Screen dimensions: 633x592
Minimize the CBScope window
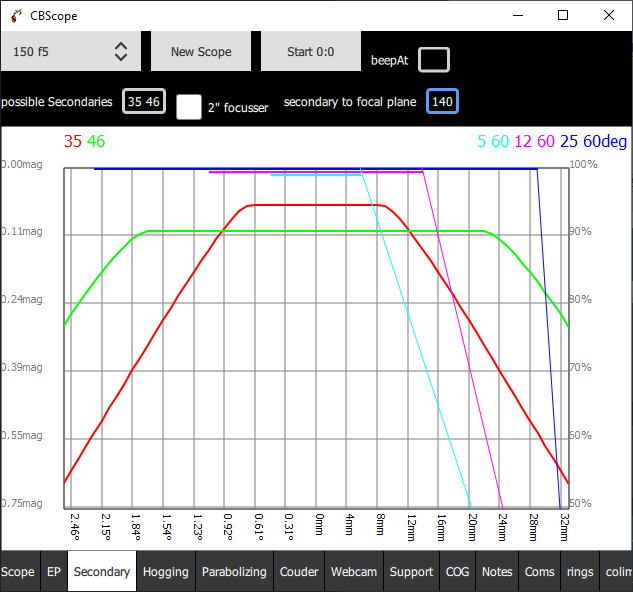(x=518, y=15)
